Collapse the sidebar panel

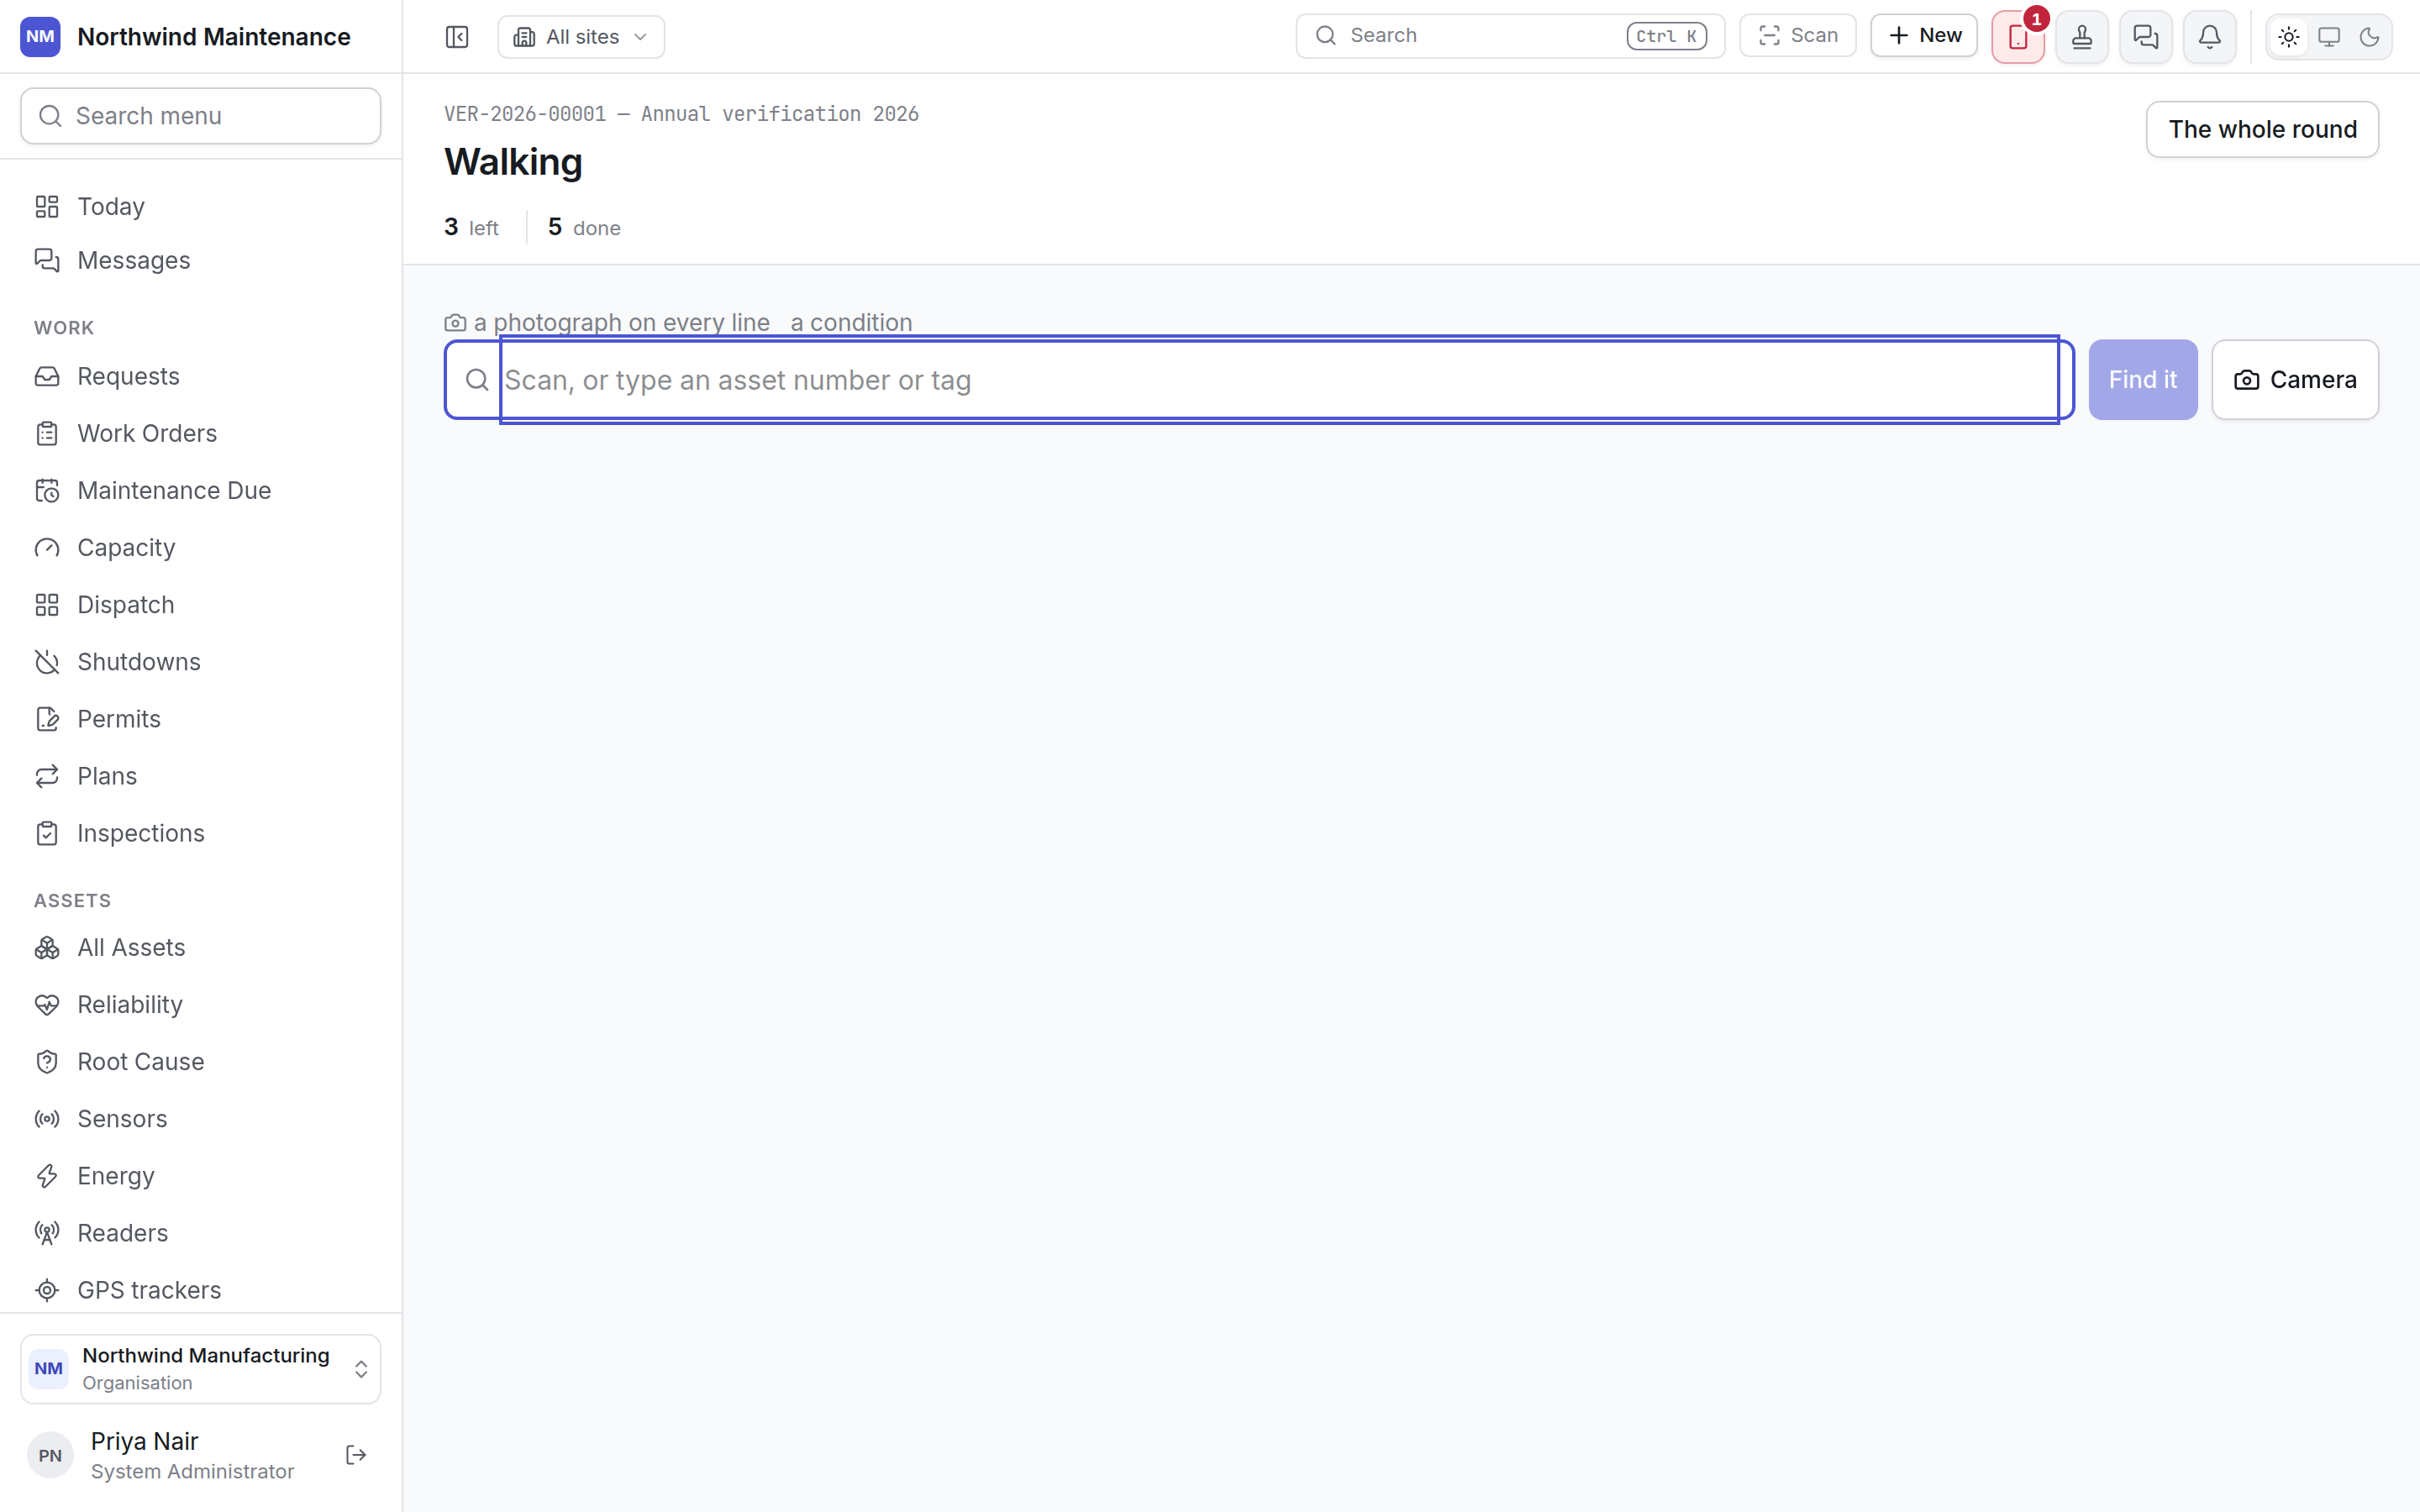click(457, 37)
